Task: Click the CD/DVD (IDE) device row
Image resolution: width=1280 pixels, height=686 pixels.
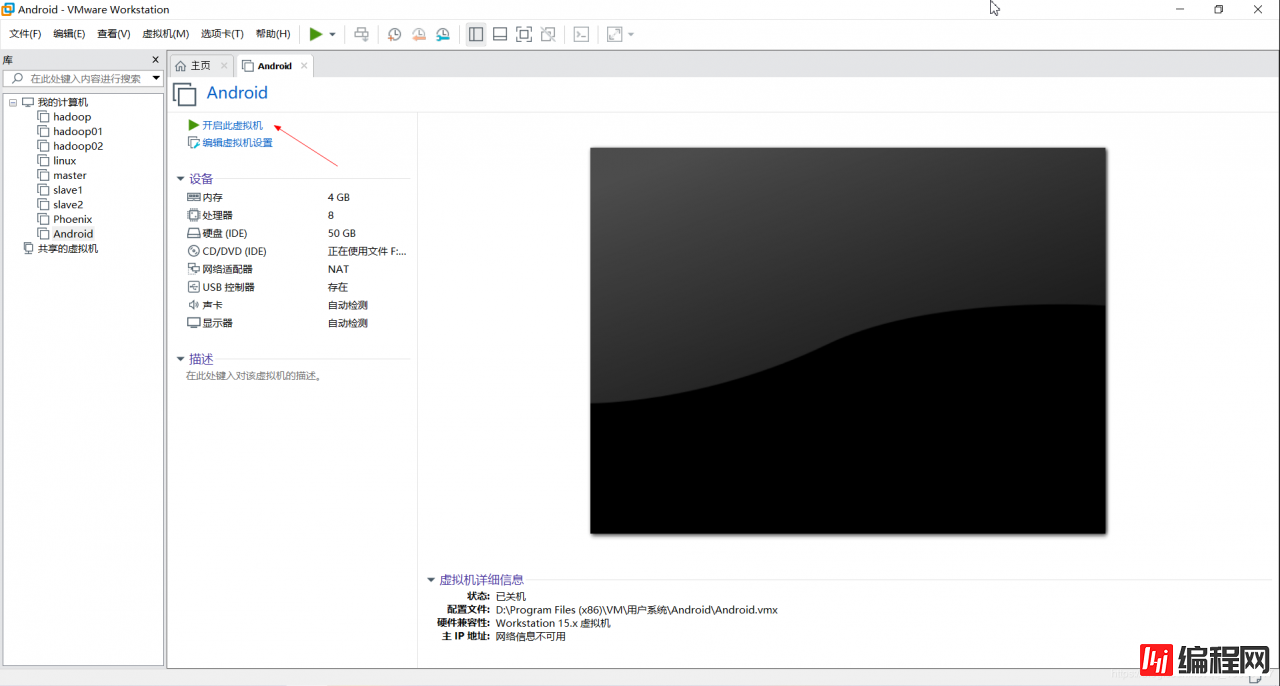Action: [297, 252]
